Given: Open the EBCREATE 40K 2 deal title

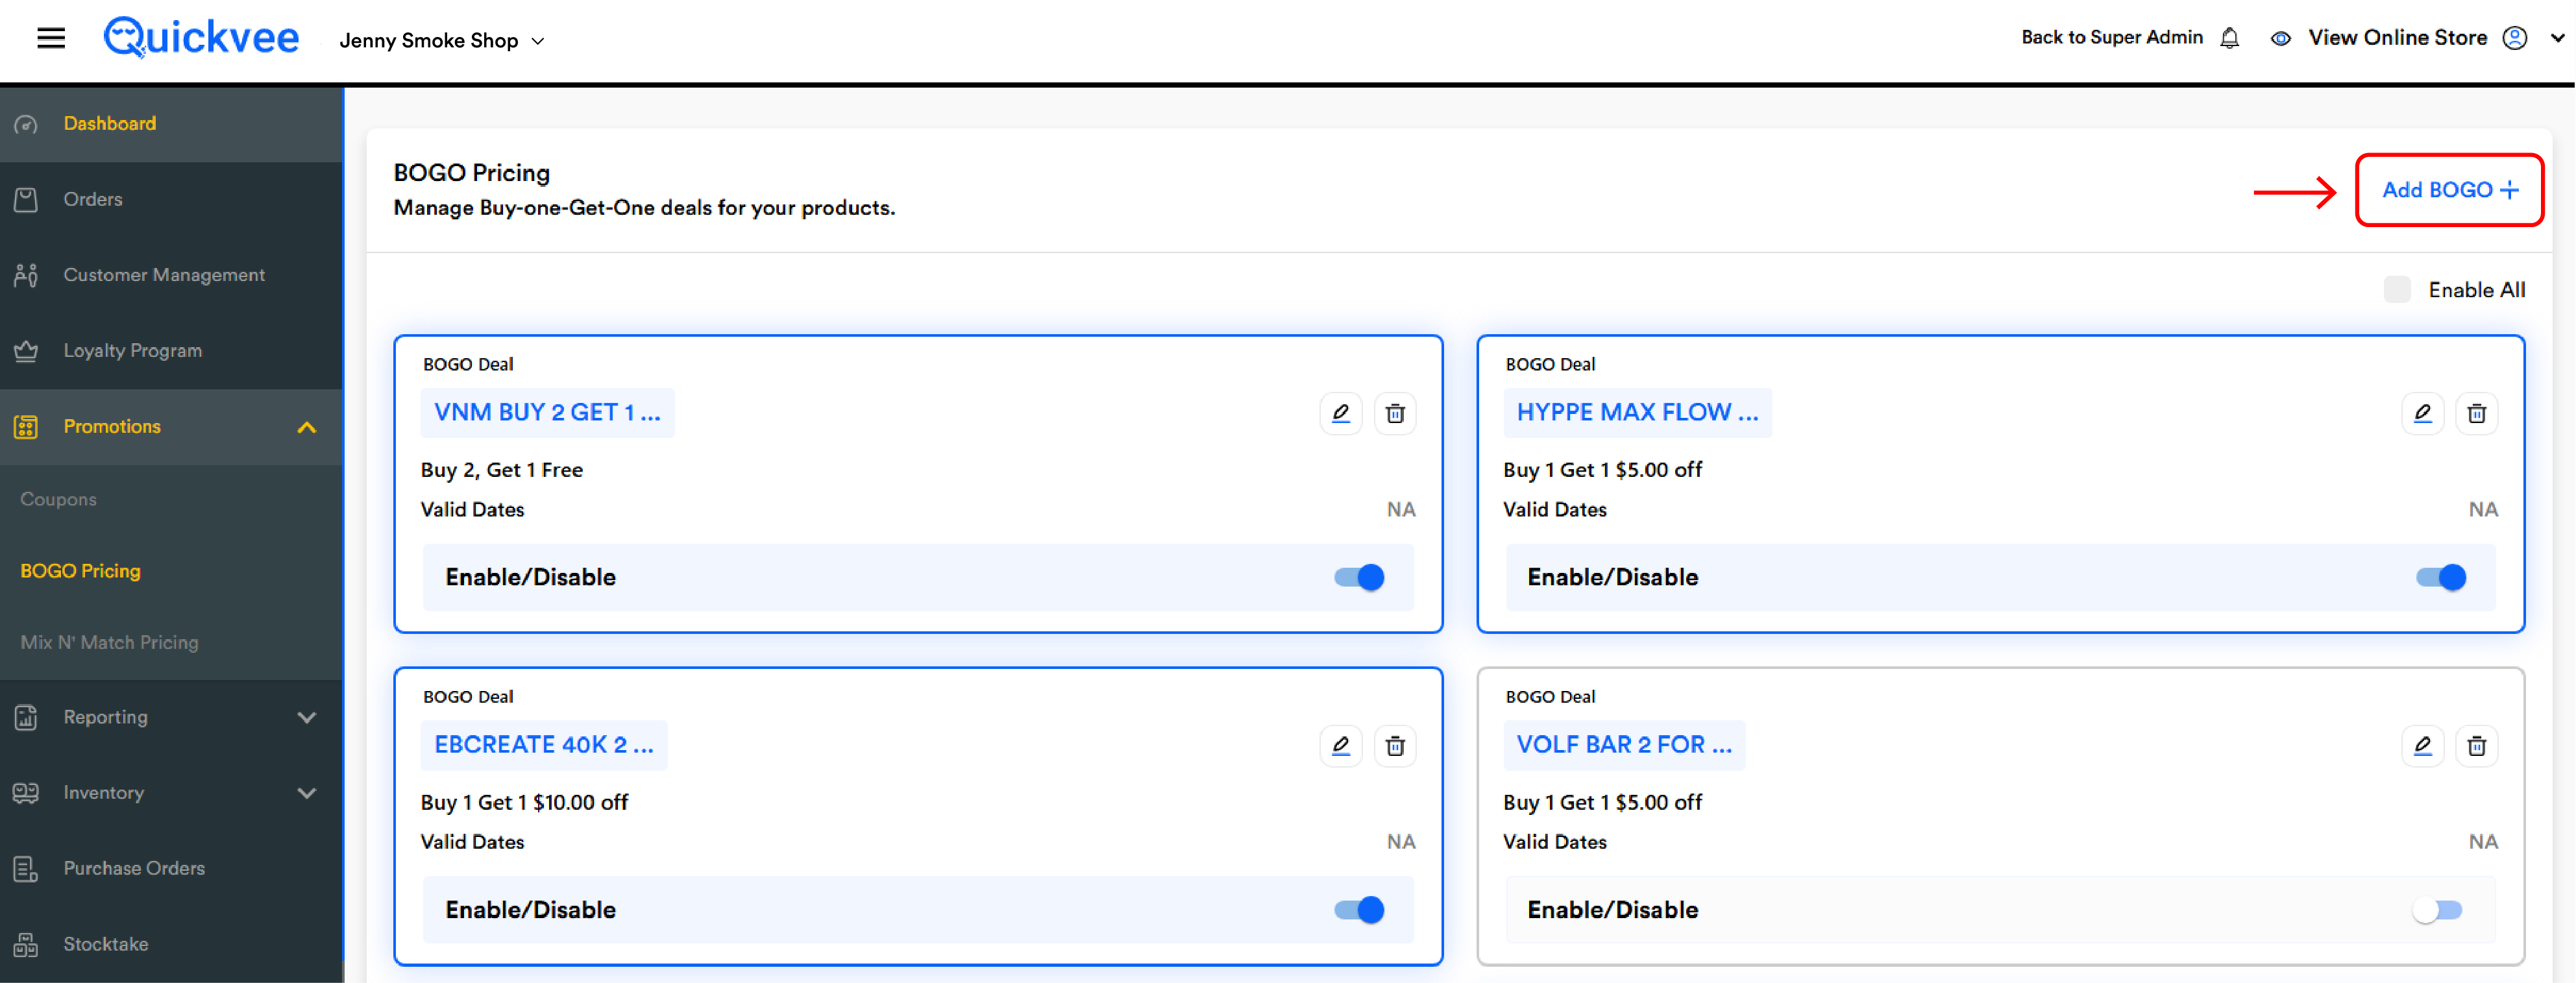Looking at the screenshot, I should (543, 745).
